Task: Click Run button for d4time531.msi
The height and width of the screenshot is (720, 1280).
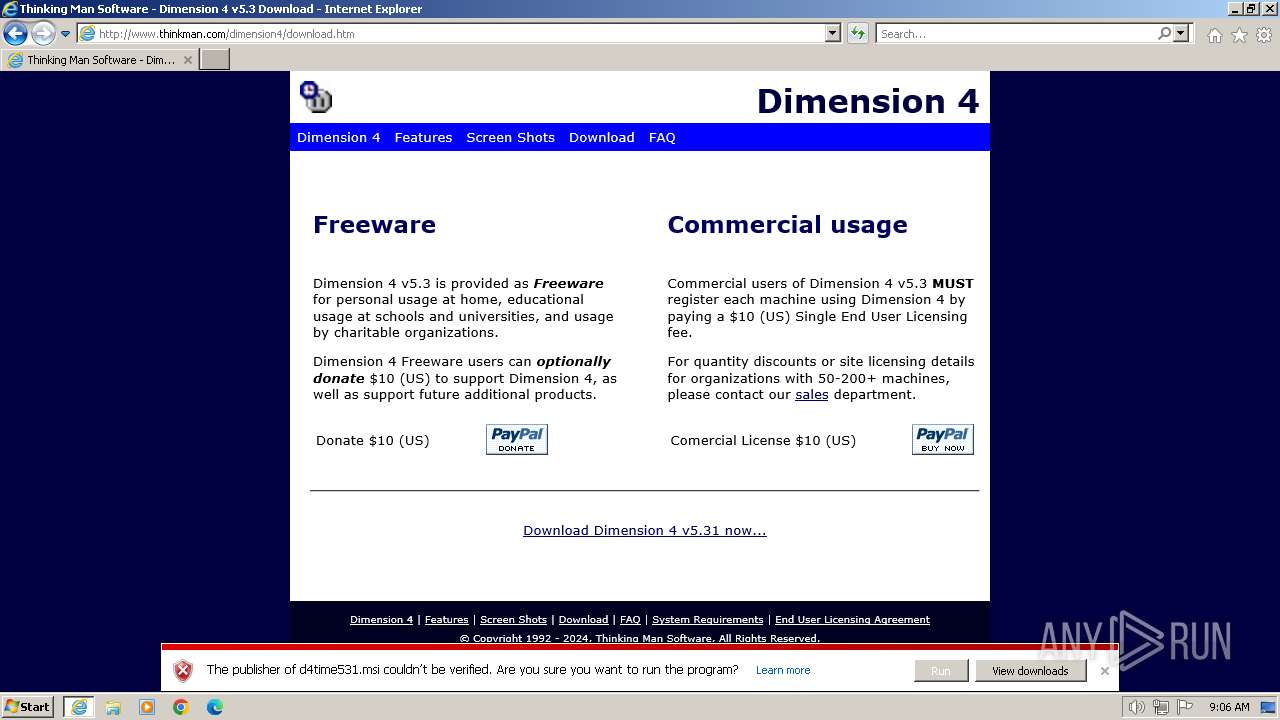Action: (941, 670)
